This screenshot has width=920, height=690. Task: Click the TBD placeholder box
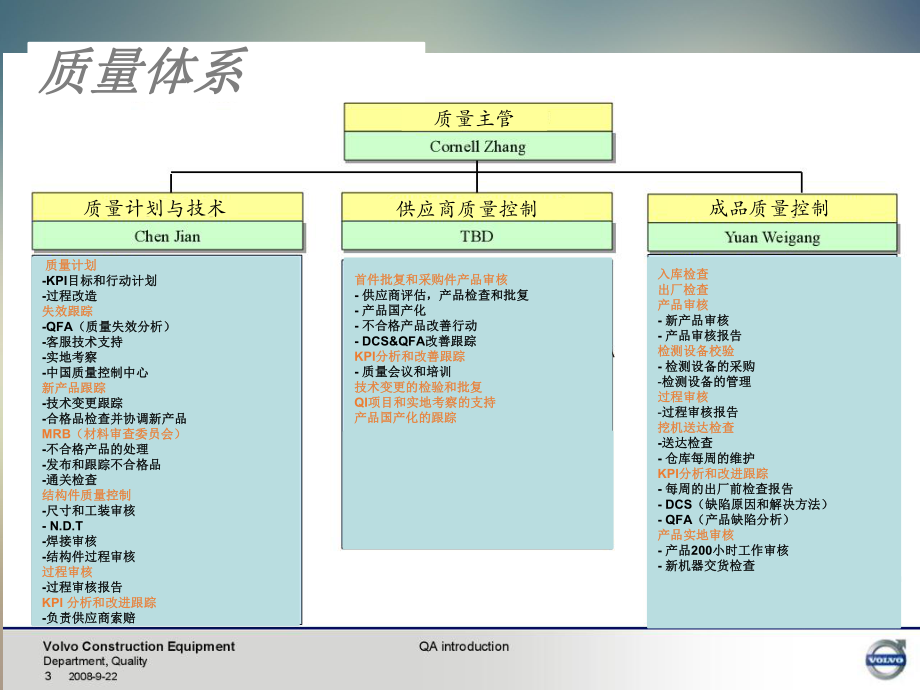[477, 236]
